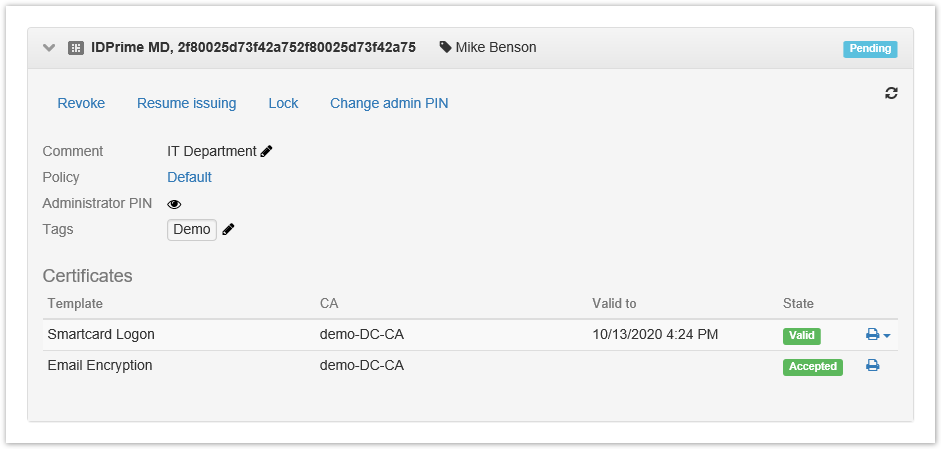Print the Email Encryption certificate
Image resolution: width=941 pixels, height=449 pixels.
pos(872,366)
